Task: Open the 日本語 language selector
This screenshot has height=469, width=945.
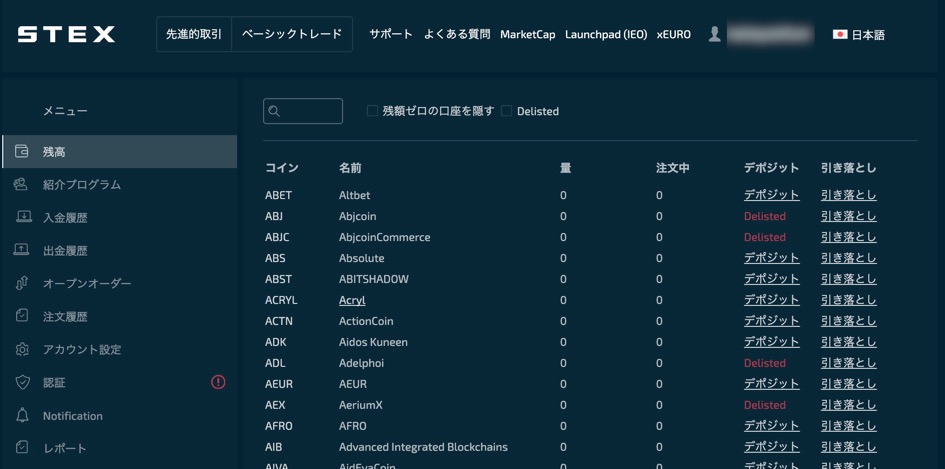Action: click(859, 34)
